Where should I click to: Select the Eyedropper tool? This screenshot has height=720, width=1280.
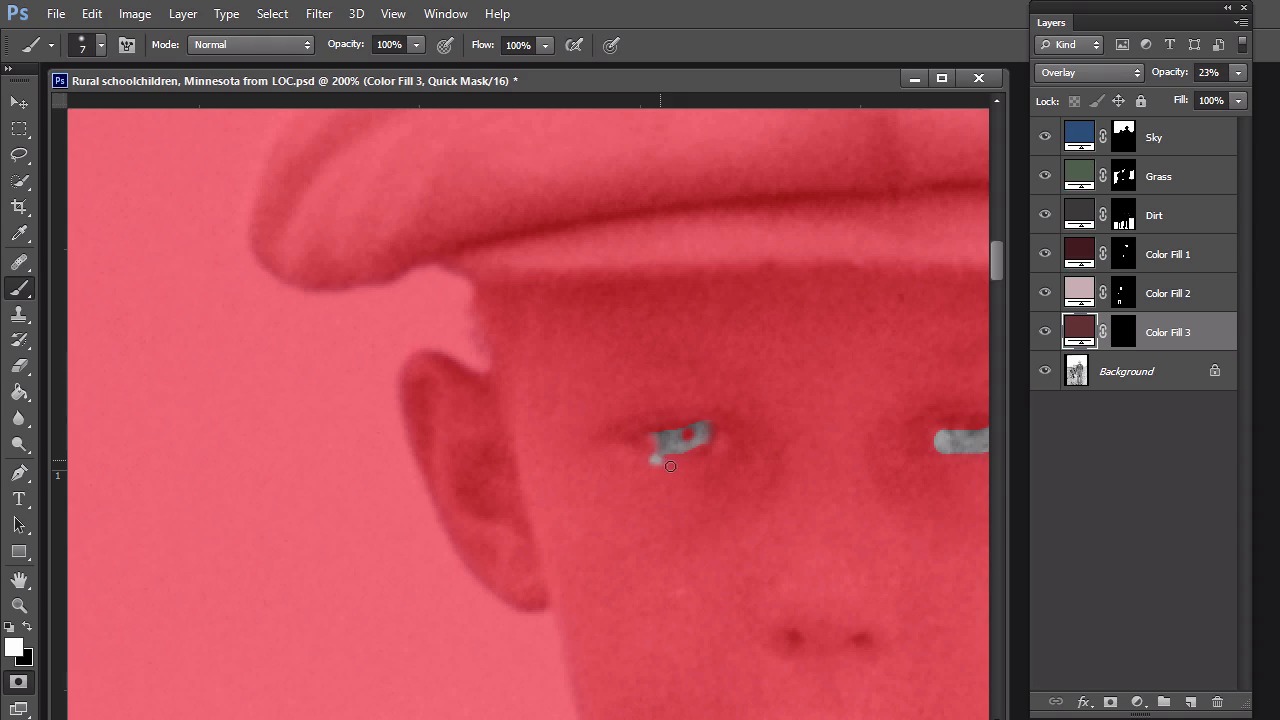(x=19, y=233)
